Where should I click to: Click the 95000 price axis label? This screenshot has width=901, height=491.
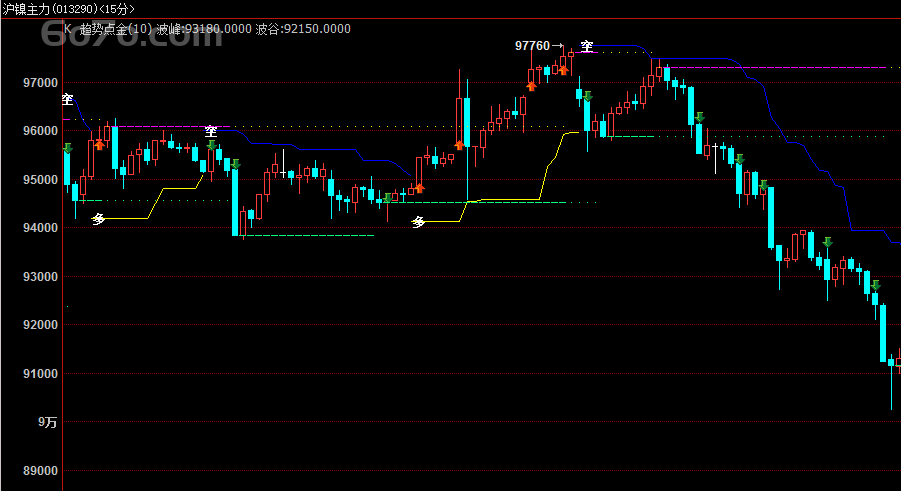[x=40, y=180]
